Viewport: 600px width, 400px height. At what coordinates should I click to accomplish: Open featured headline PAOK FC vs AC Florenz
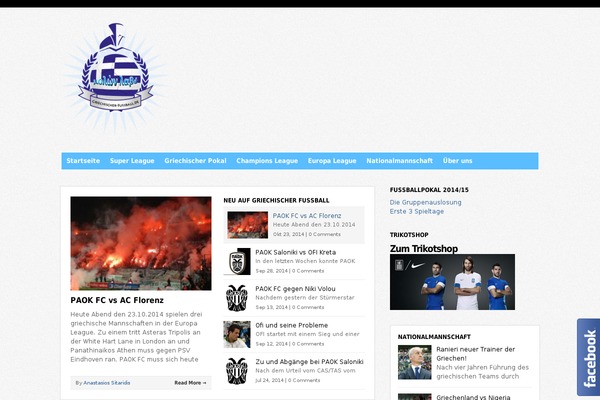pos(117,300)
